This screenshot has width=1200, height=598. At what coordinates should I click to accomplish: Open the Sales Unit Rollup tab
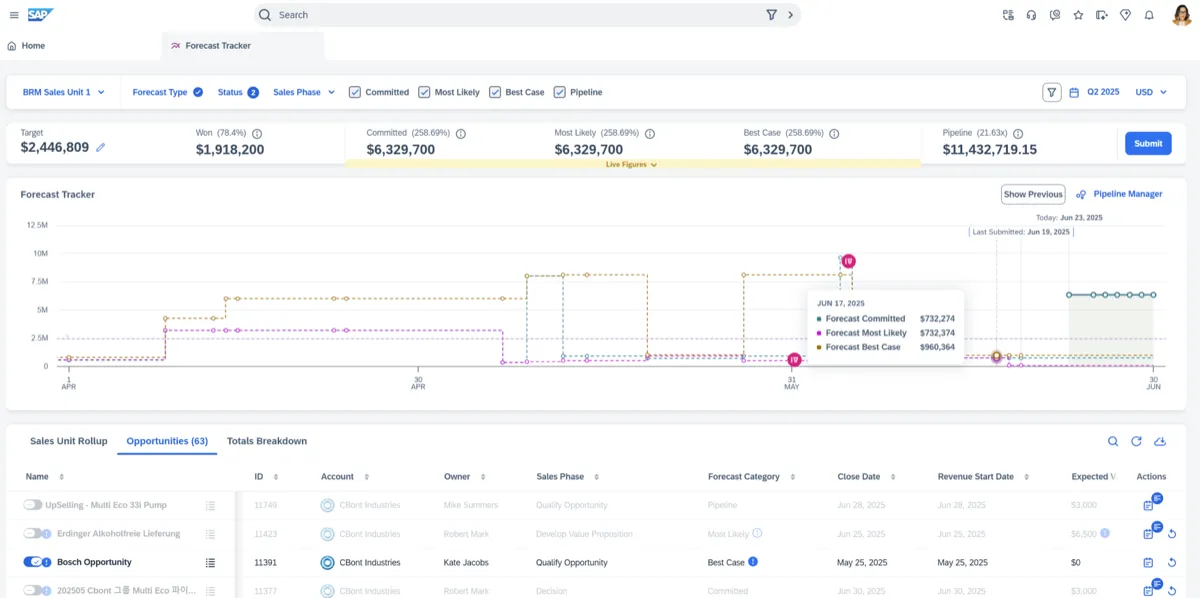pyautogui.click(x=68, y=440)
